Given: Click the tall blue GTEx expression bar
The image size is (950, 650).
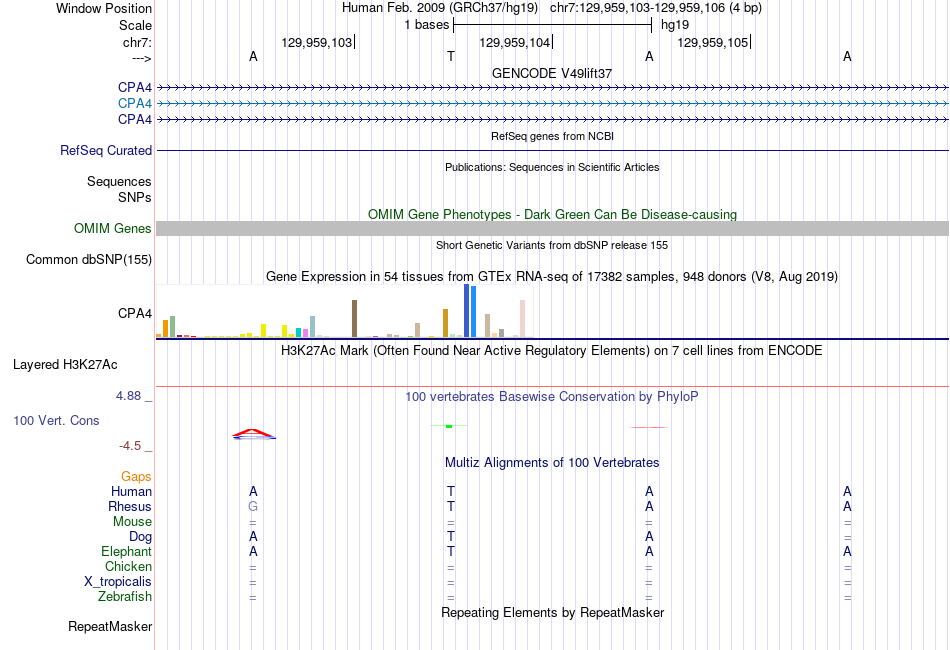Looking at the screenshot, I should click(x=467, y=310).
